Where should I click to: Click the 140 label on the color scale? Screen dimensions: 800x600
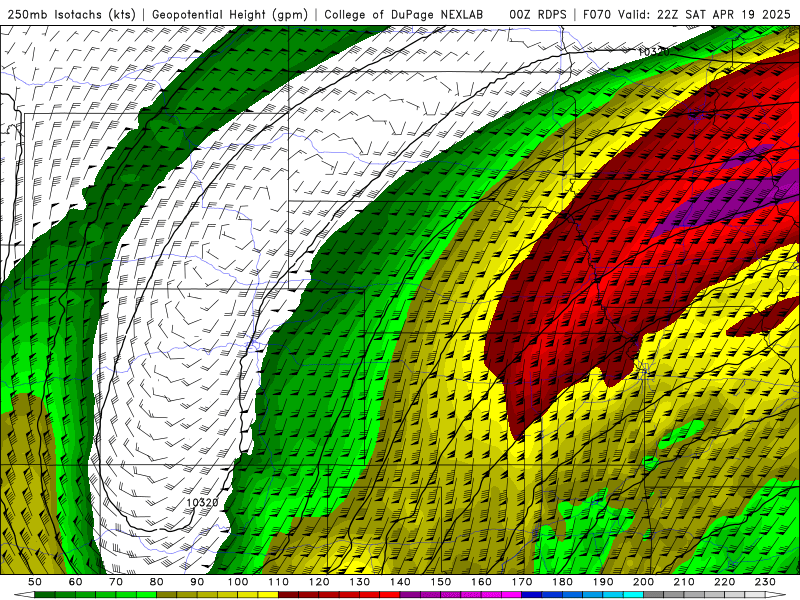[400, 582]
